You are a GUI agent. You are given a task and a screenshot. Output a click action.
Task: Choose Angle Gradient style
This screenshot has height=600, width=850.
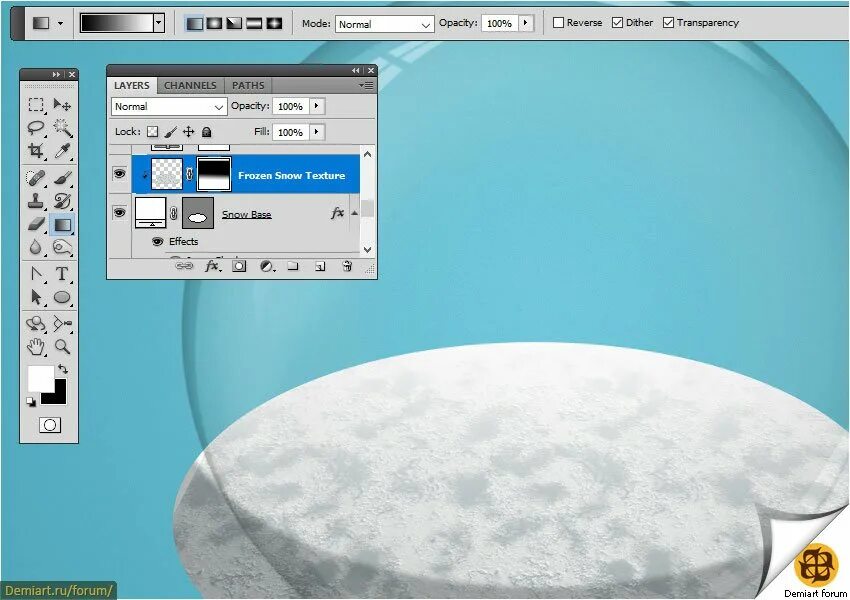coord(234,23)
